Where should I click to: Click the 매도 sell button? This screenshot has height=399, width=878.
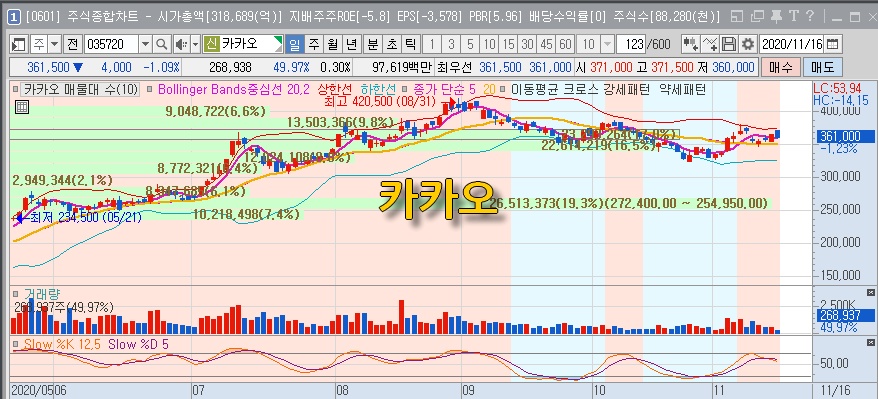pyautogui.click(x=822, y=68)
